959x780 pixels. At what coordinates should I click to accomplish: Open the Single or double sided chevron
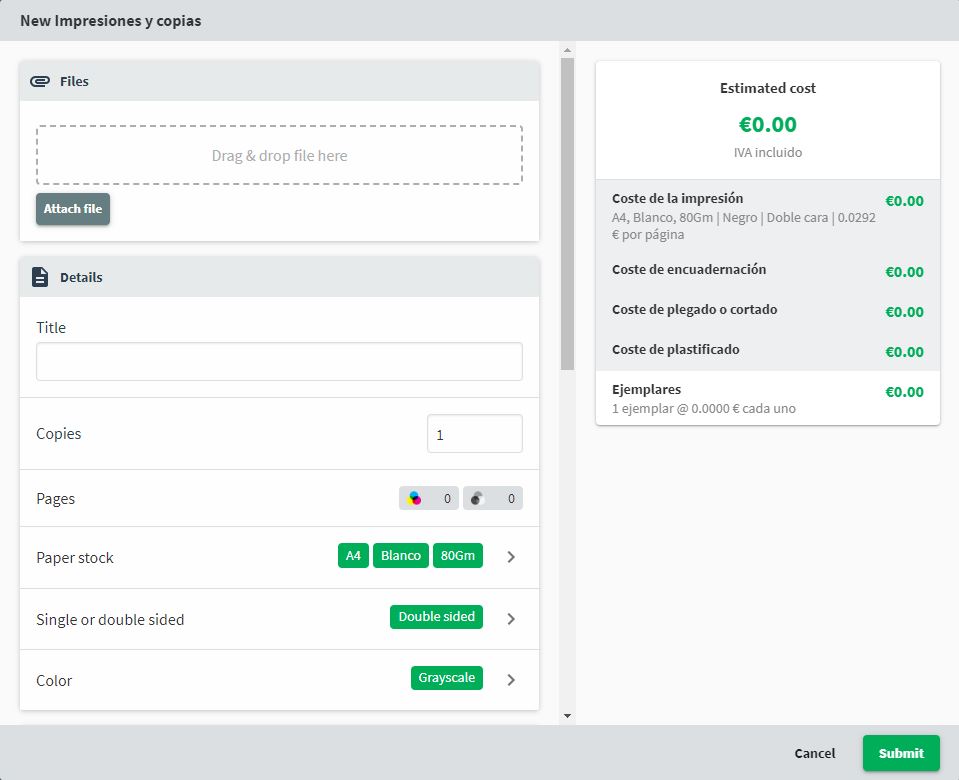point(511,619)
